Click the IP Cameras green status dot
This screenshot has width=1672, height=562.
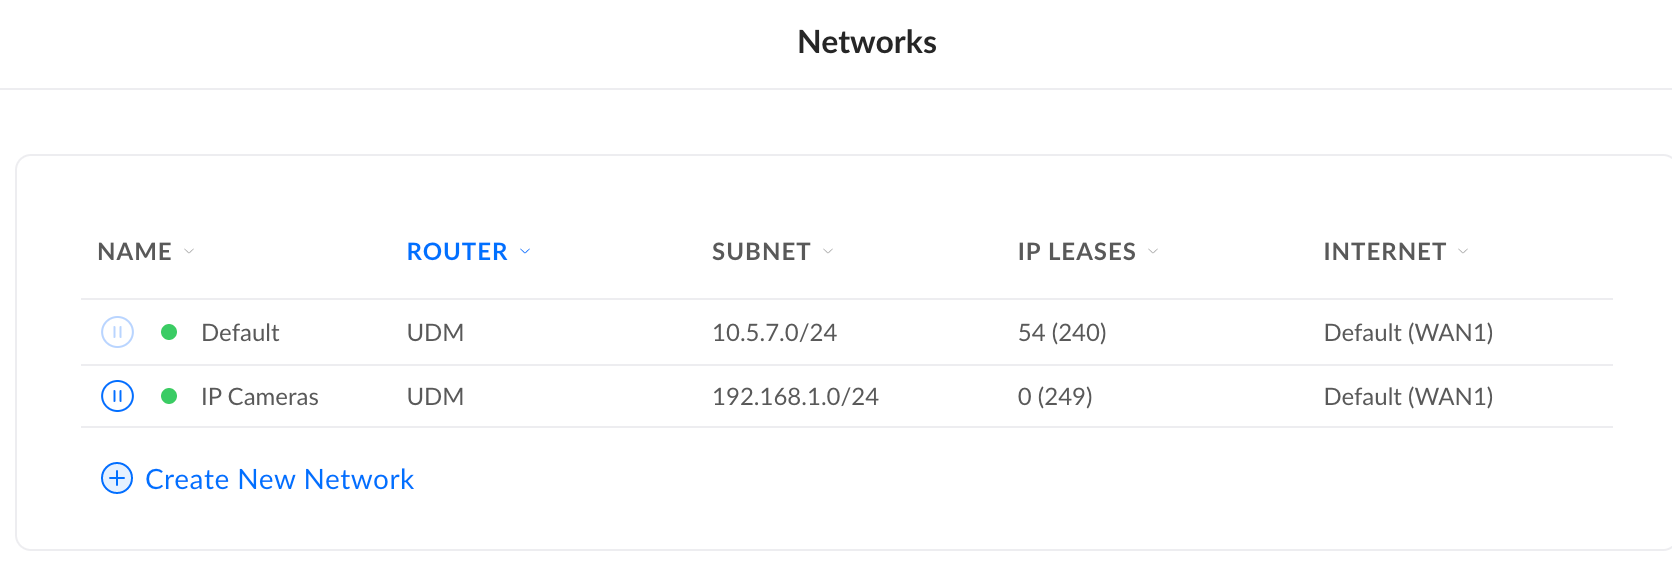pos(169,397)
